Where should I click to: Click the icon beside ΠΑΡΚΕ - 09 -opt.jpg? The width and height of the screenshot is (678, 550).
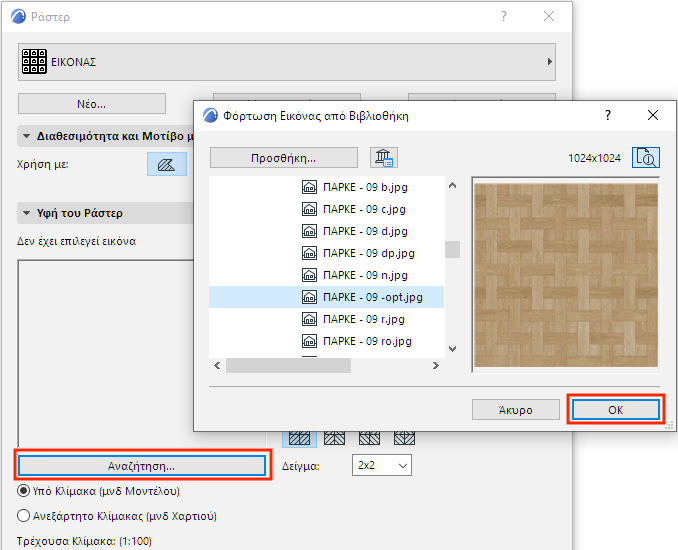point(309,297)
